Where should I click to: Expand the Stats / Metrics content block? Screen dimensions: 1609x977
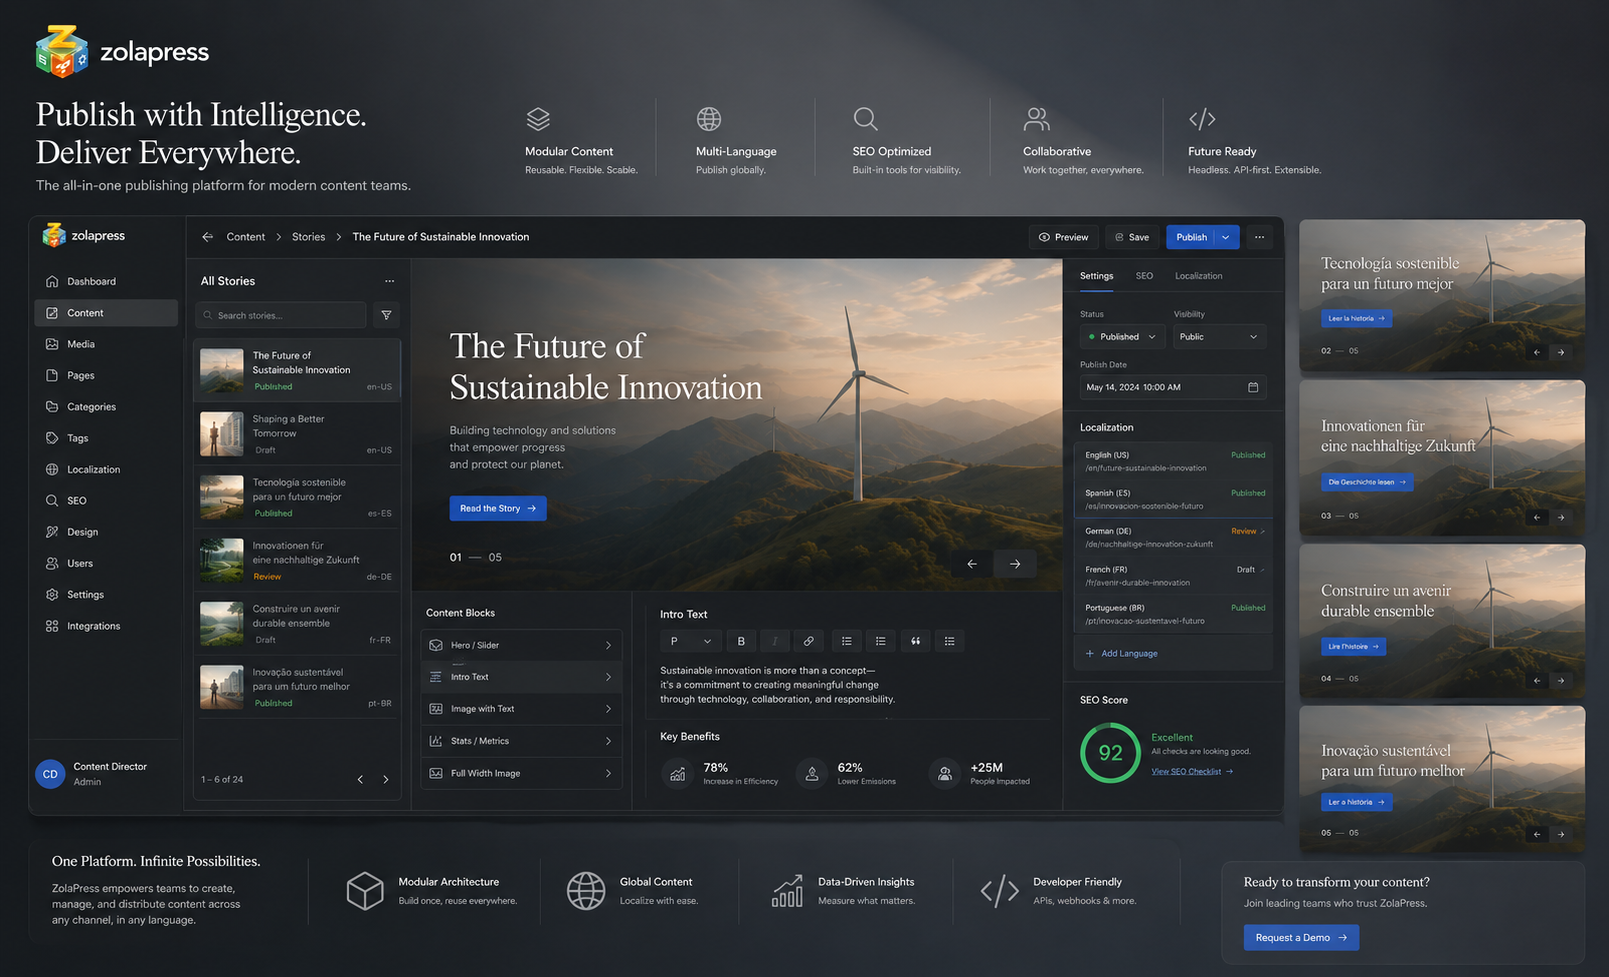pos(522,741)
